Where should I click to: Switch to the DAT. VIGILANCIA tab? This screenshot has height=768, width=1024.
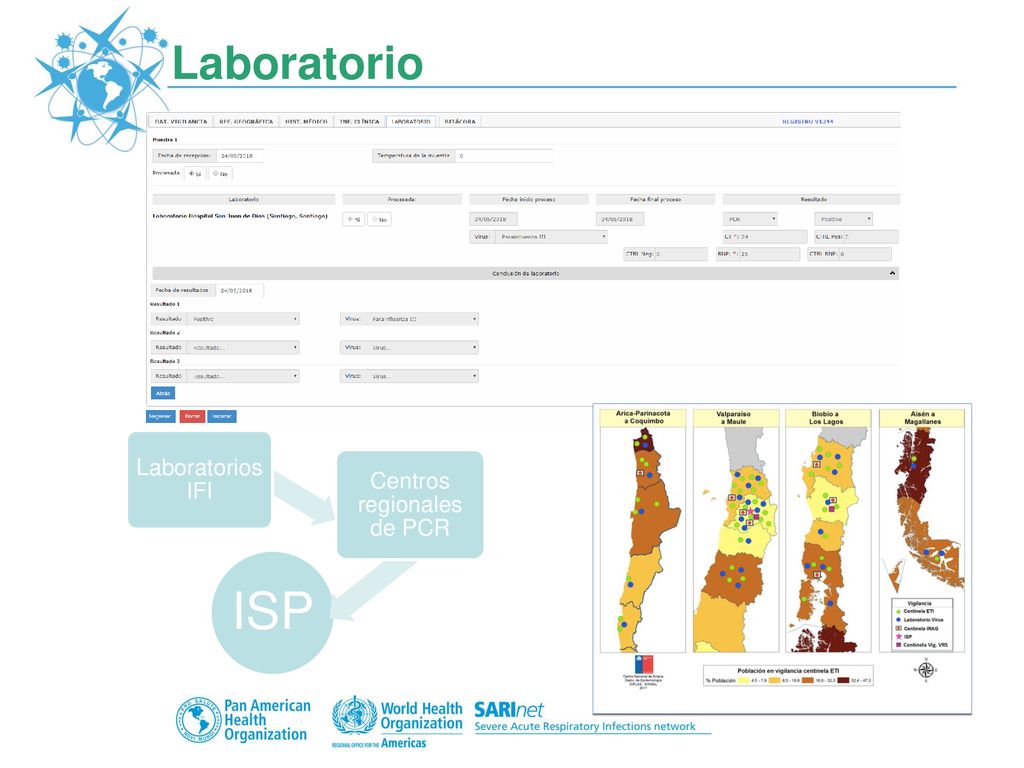coord(180,121)
